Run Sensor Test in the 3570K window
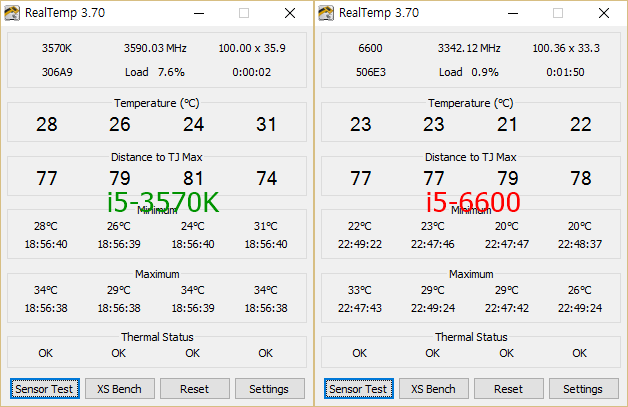Image resolution: width=628 pixels, height=407 pixels. [44, 389]
